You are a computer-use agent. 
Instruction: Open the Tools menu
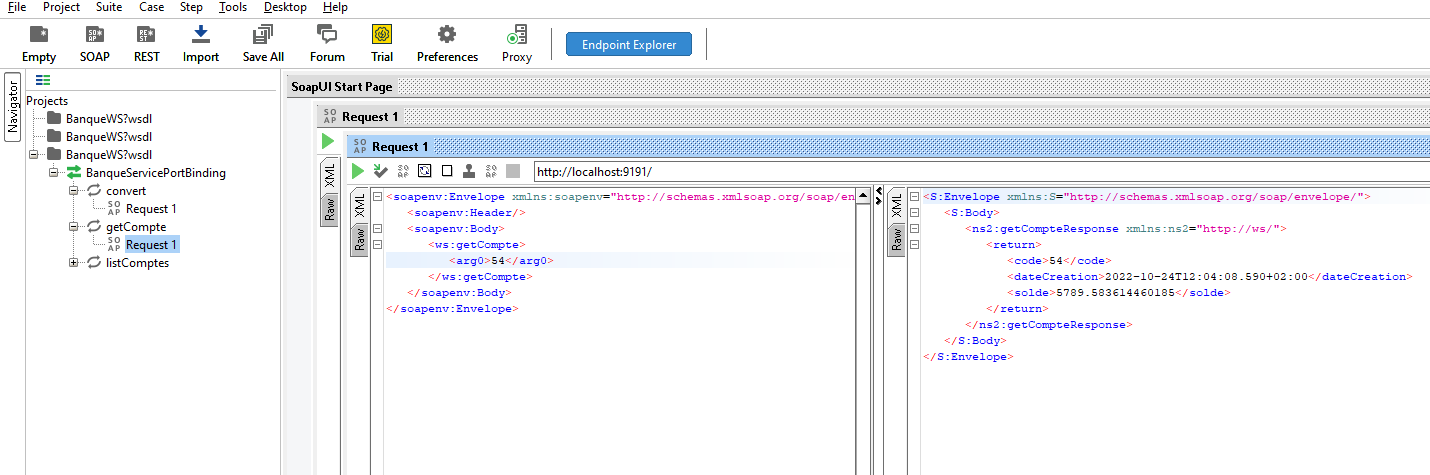233,7
